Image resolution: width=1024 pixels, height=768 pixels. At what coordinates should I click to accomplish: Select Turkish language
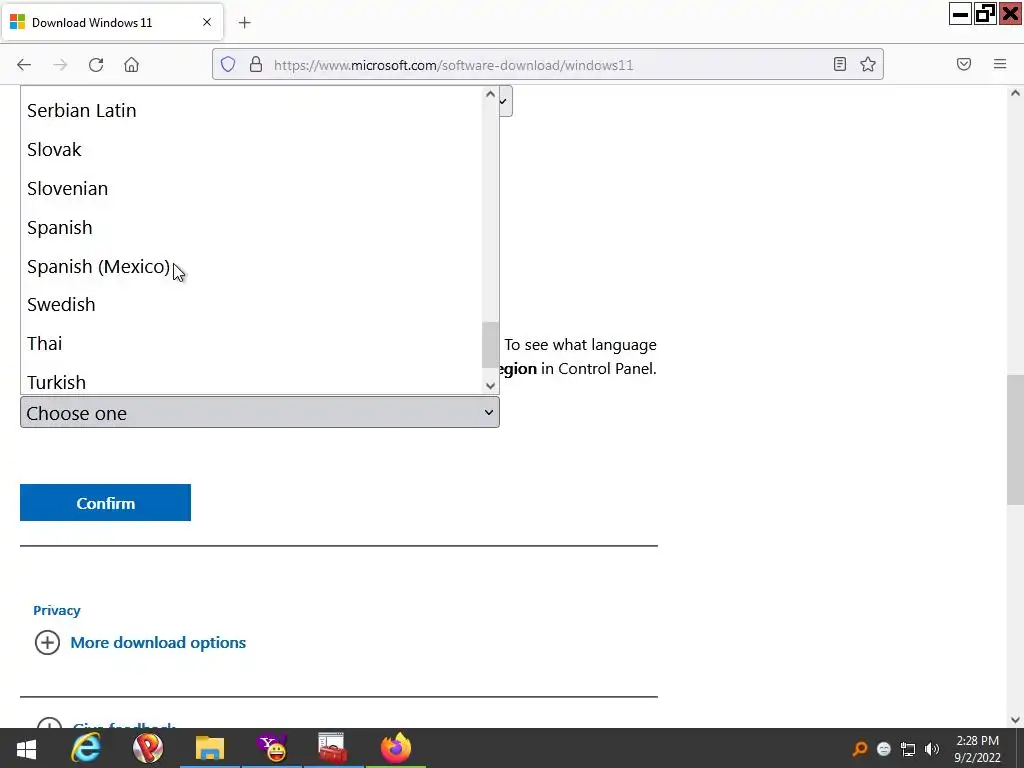252,381
